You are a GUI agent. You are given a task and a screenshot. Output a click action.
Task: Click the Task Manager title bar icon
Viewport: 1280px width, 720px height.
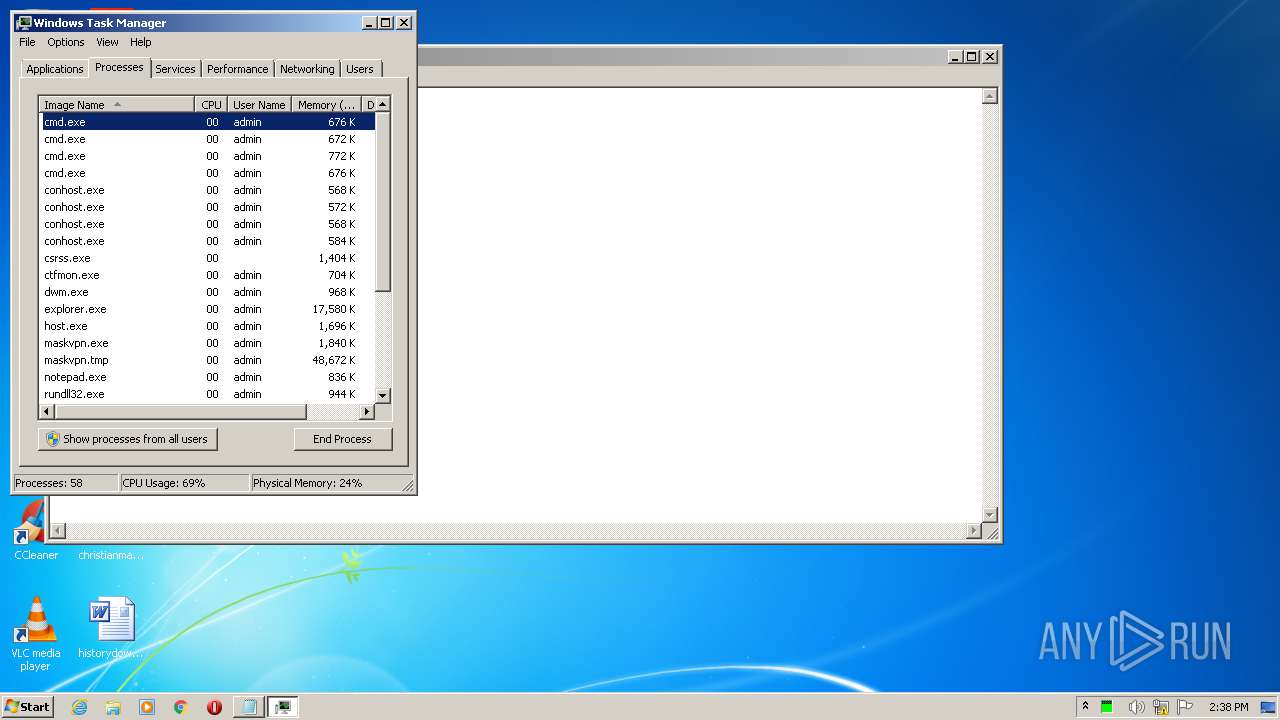click(24, 22)
